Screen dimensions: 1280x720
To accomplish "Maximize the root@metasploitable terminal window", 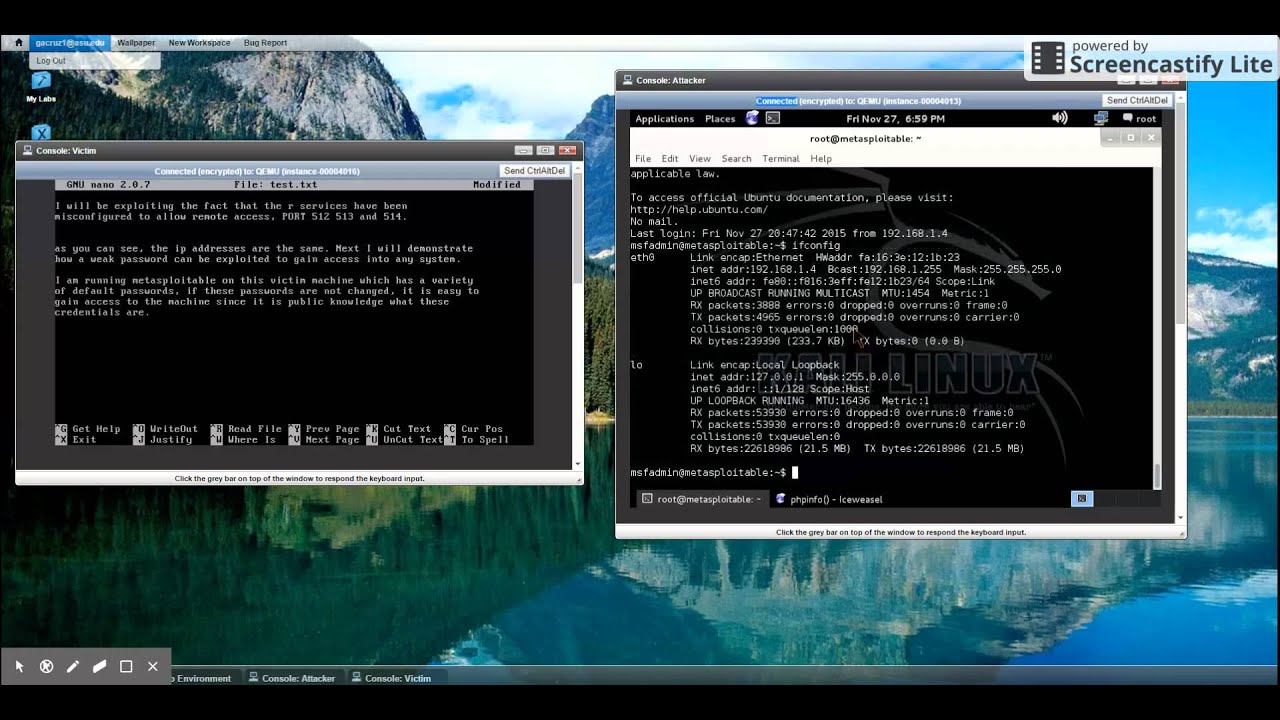I will tap(1131, 138).
